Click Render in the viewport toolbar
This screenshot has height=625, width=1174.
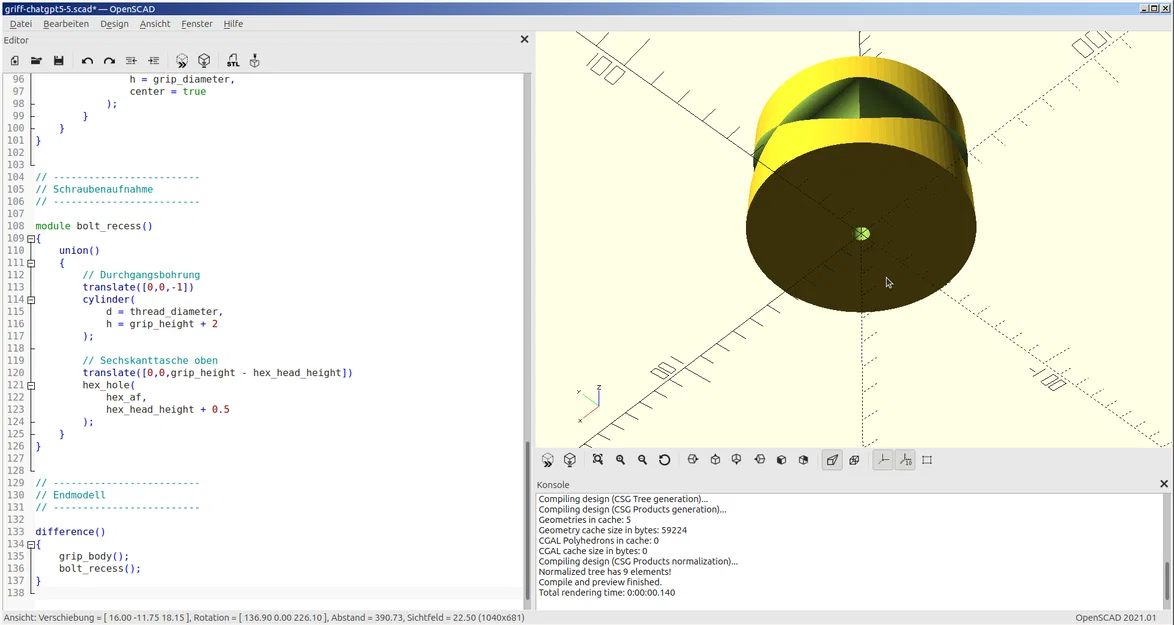(570, 460)
